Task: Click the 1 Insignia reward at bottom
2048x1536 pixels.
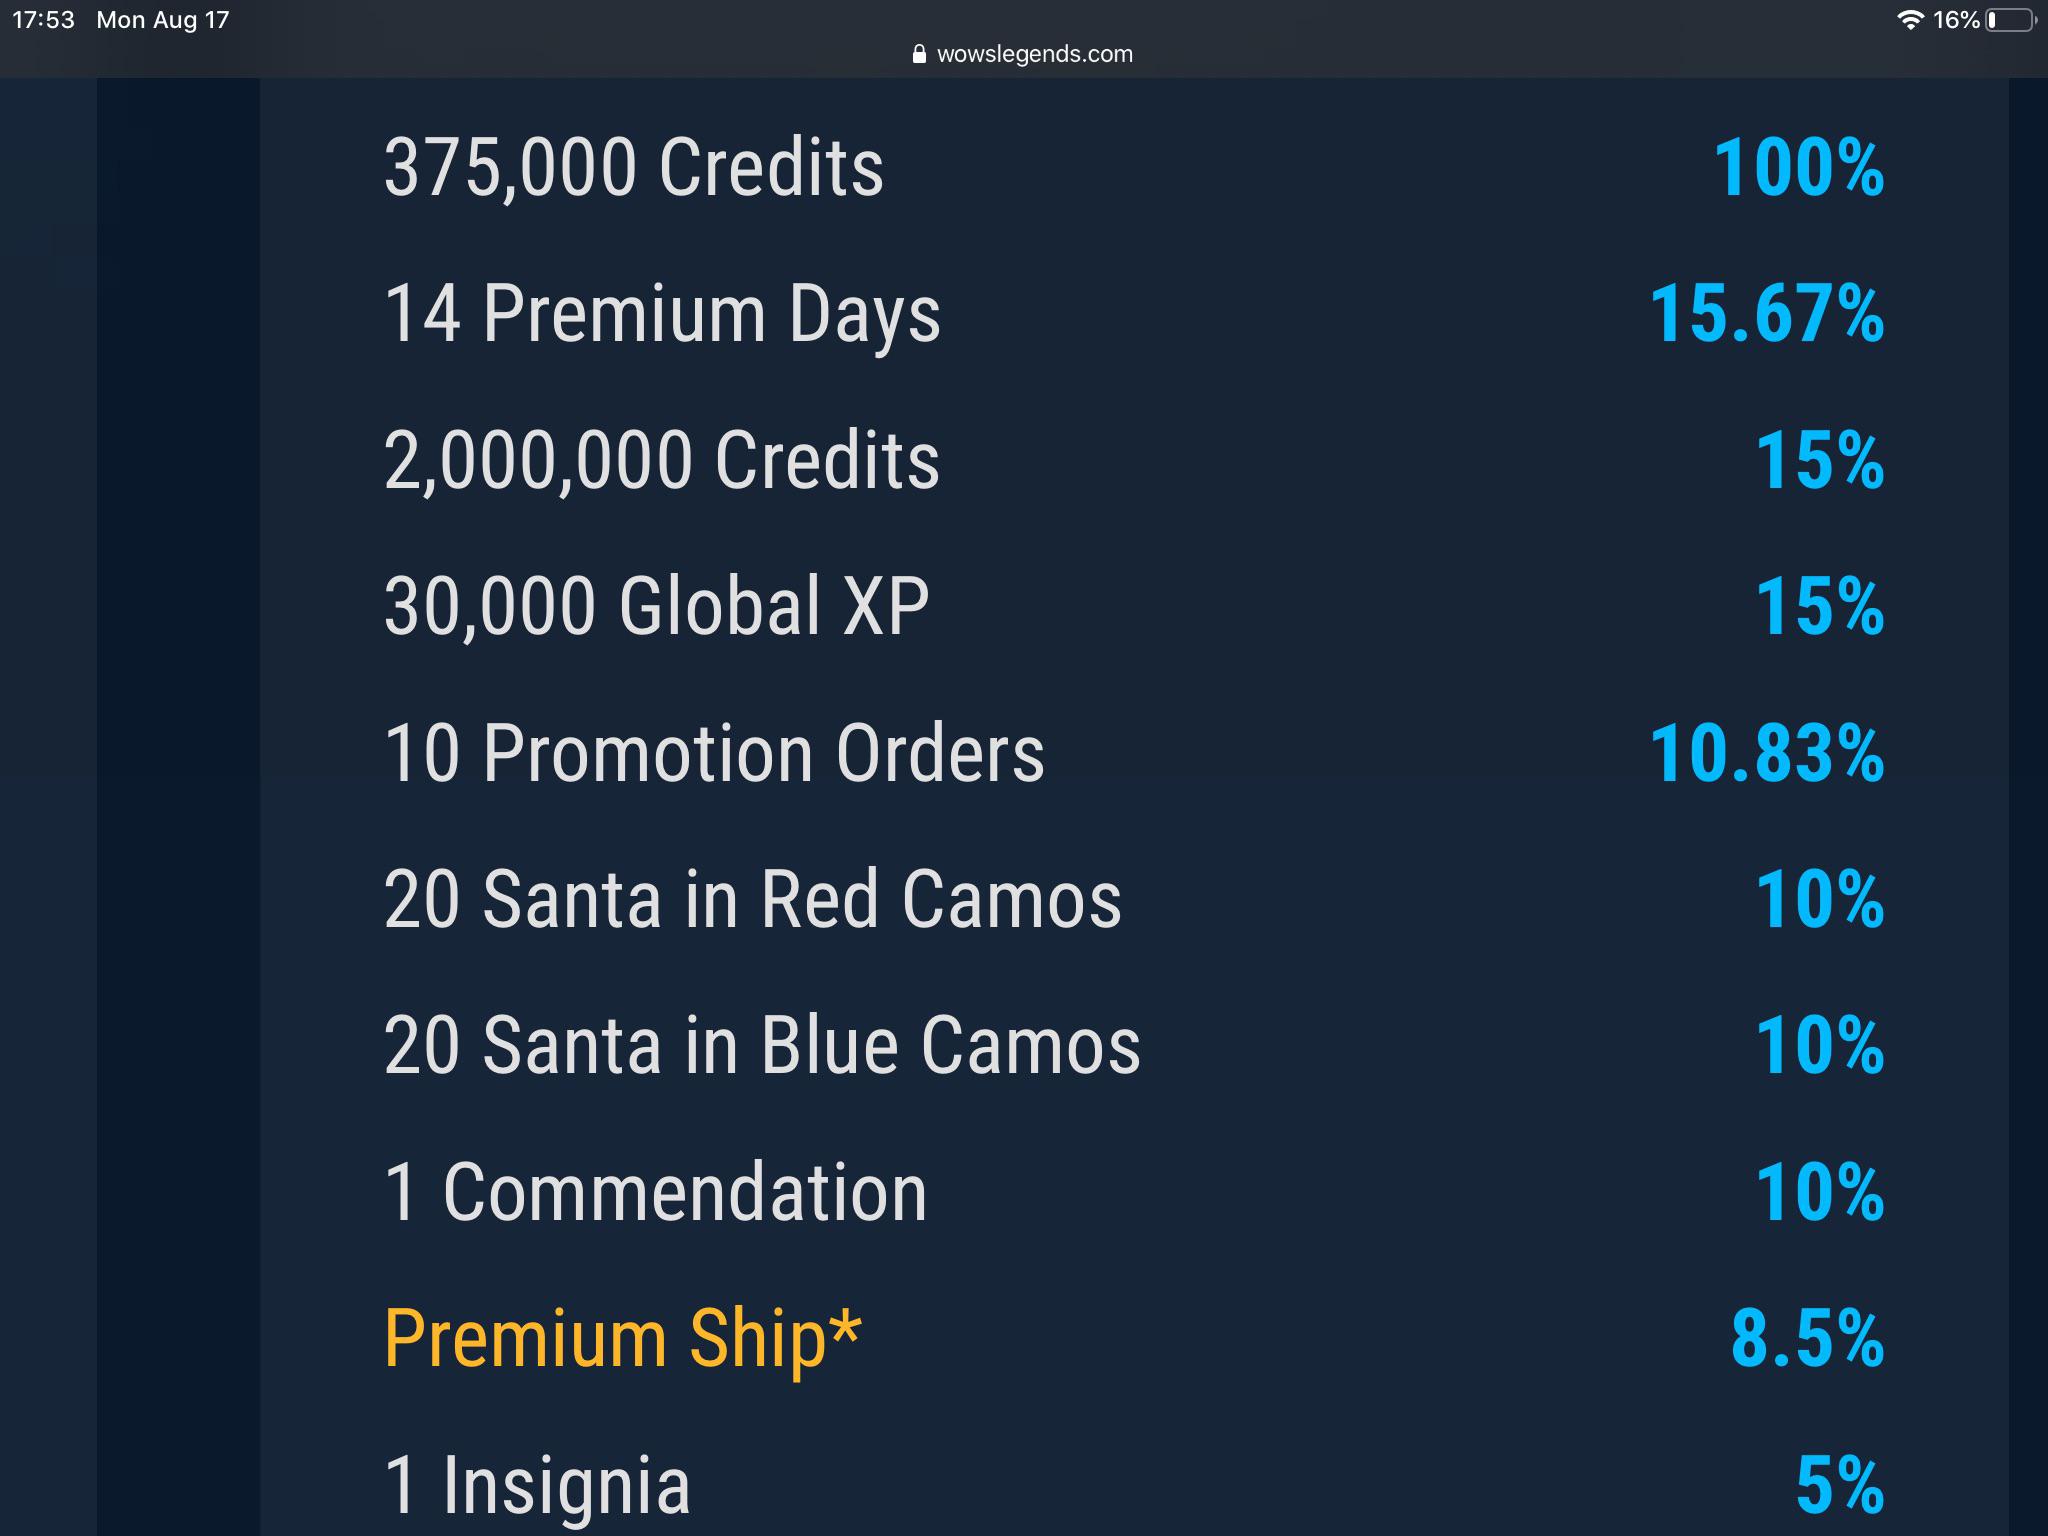Action: (538, 1484)
